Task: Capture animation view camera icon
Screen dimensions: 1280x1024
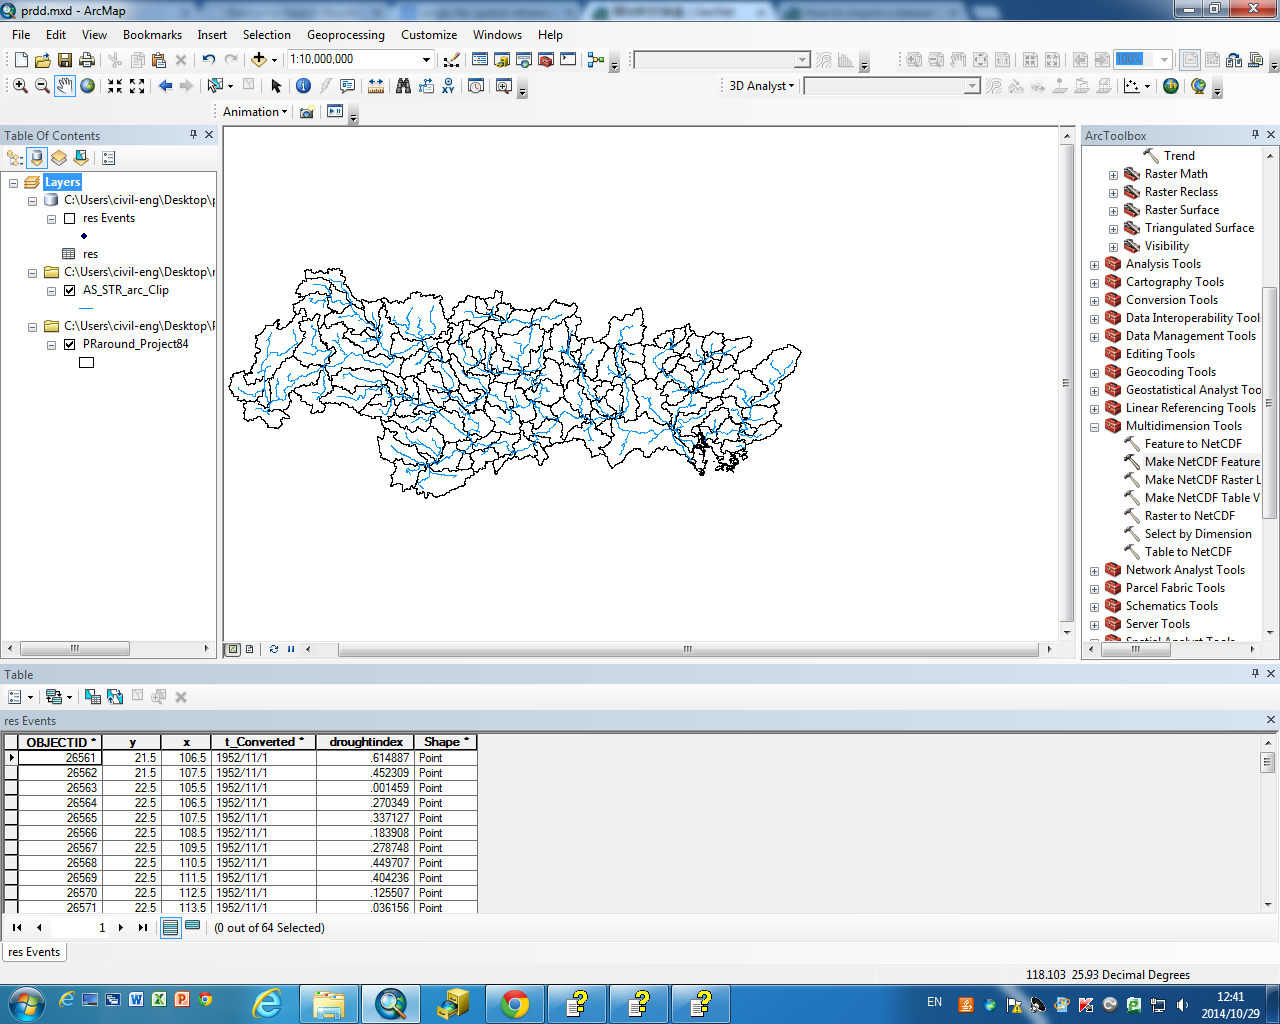Action: click(307, 112)
